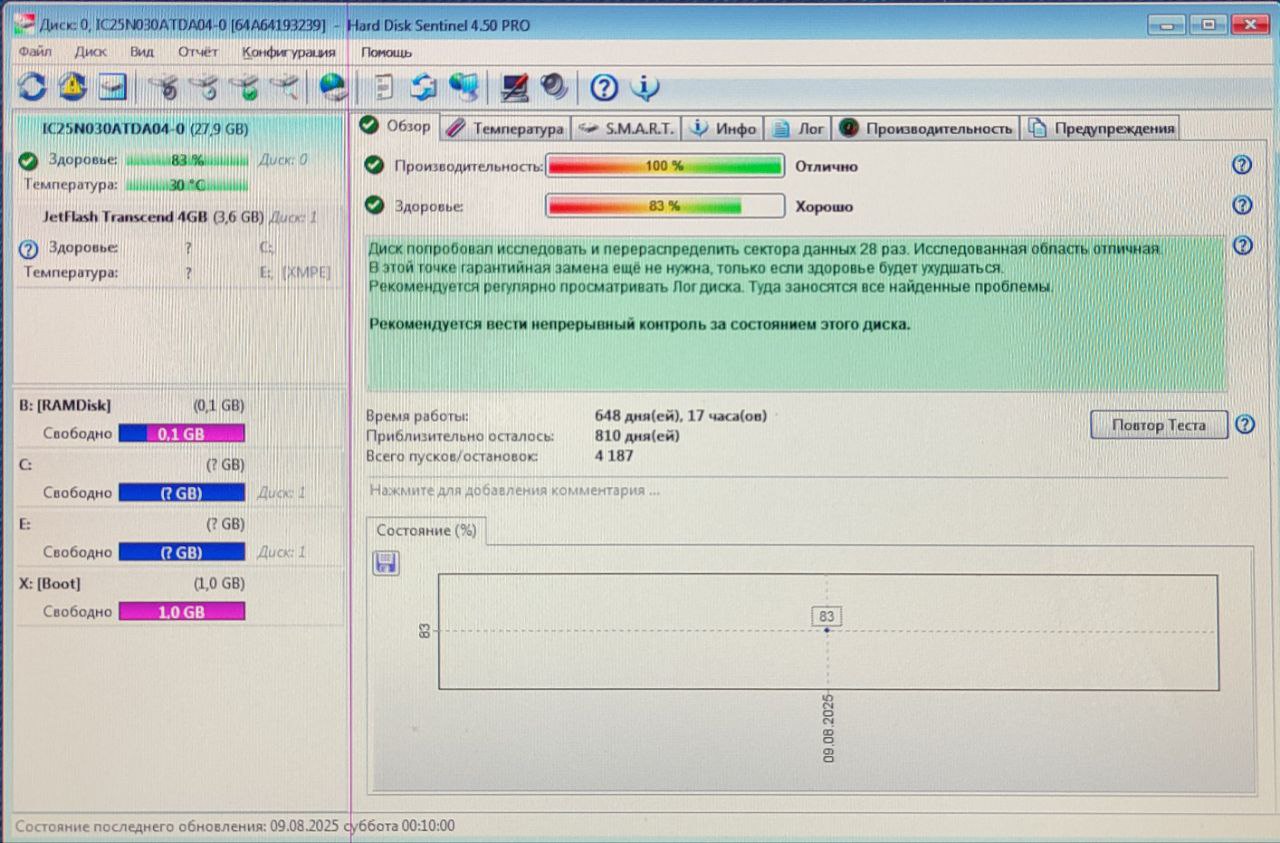
Task: Click the Производительность 100 % progress bar
Action: click(665, 166)
